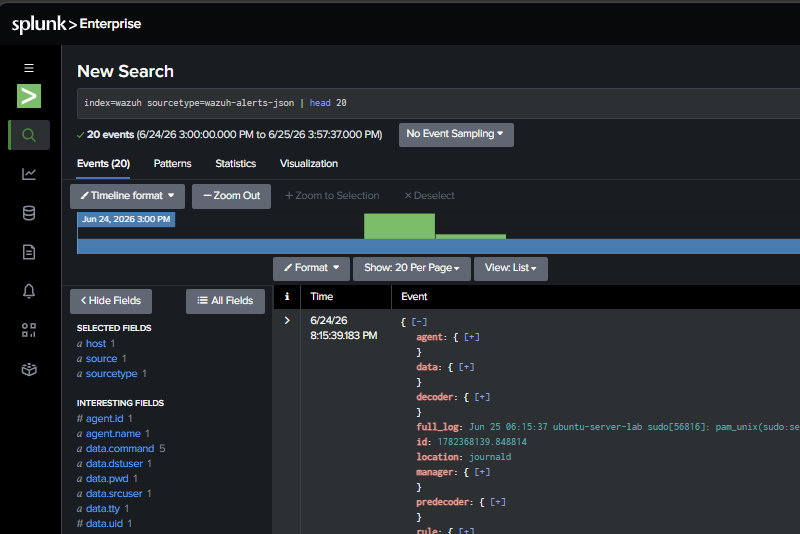Open the Show: 20 Per Page dropdown
Screen dimensions: 800x534
(x=412, y=268)
